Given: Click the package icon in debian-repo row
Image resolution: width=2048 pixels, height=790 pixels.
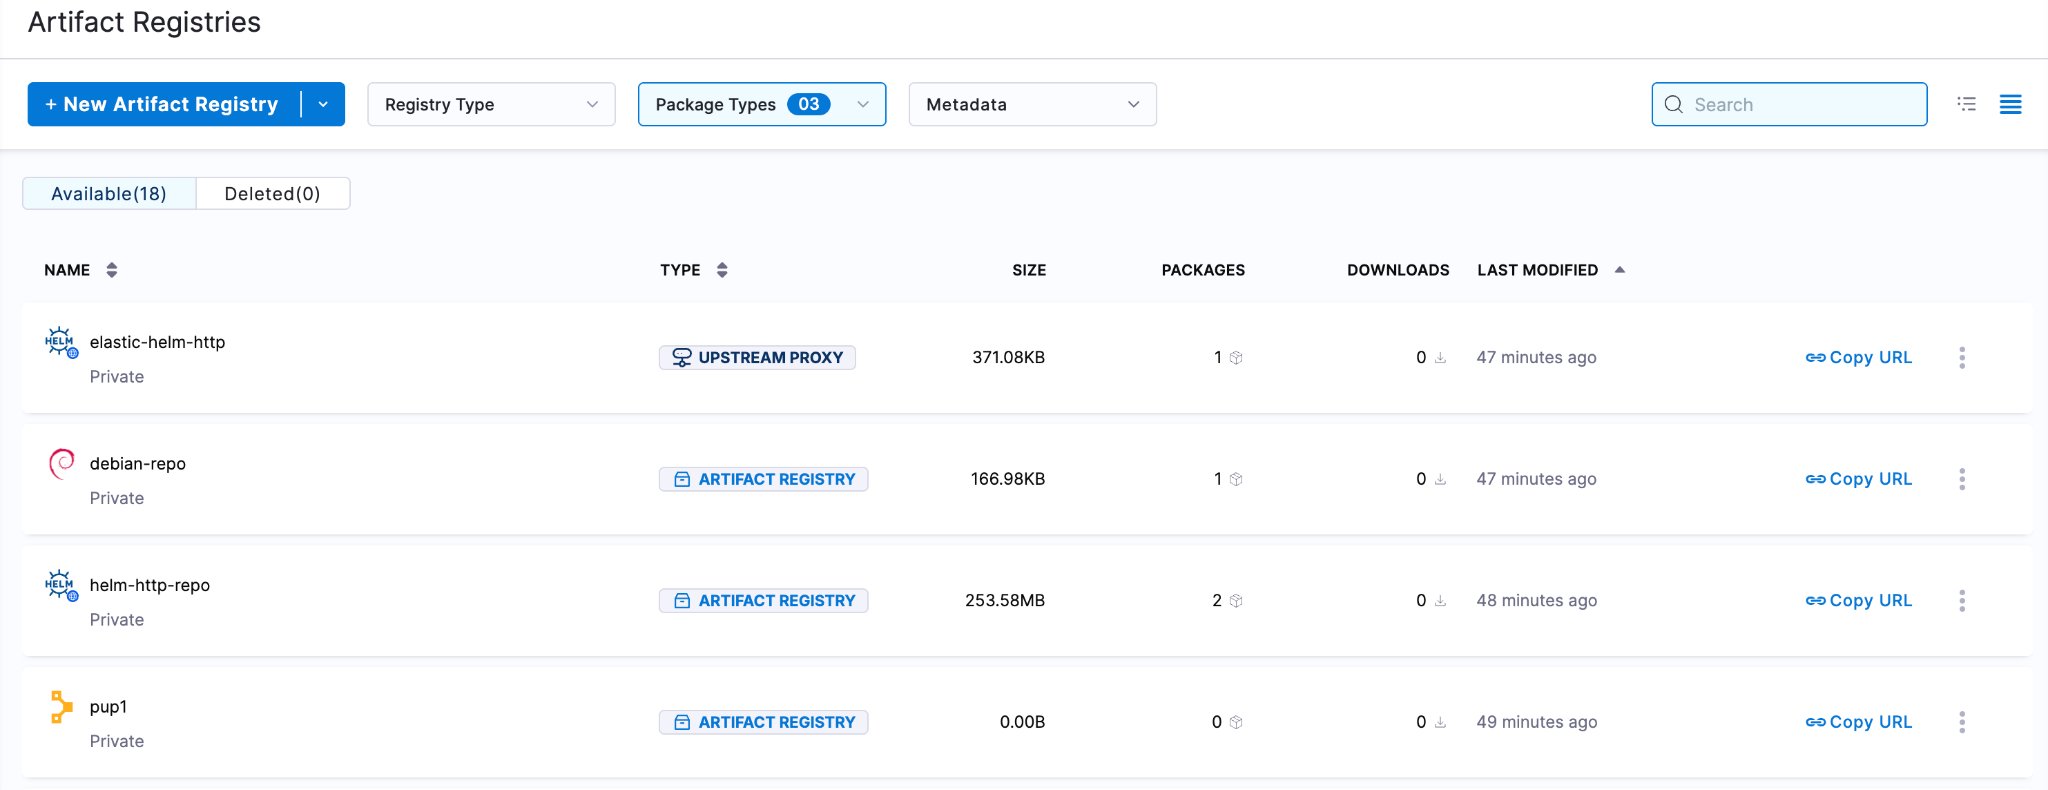Looking at the screenshot, I should point(1236,479).
